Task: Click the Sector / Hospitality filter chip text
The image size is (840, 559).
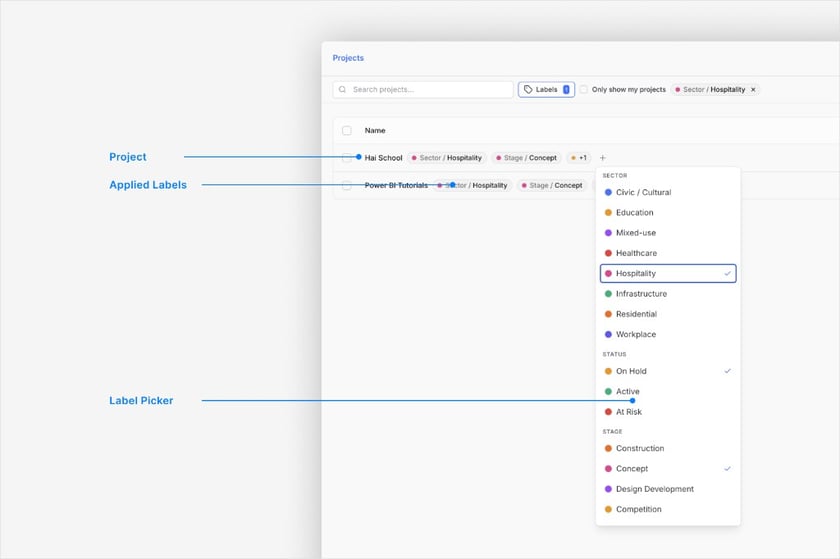Action: pyautogui.click(x=714, y=90)
